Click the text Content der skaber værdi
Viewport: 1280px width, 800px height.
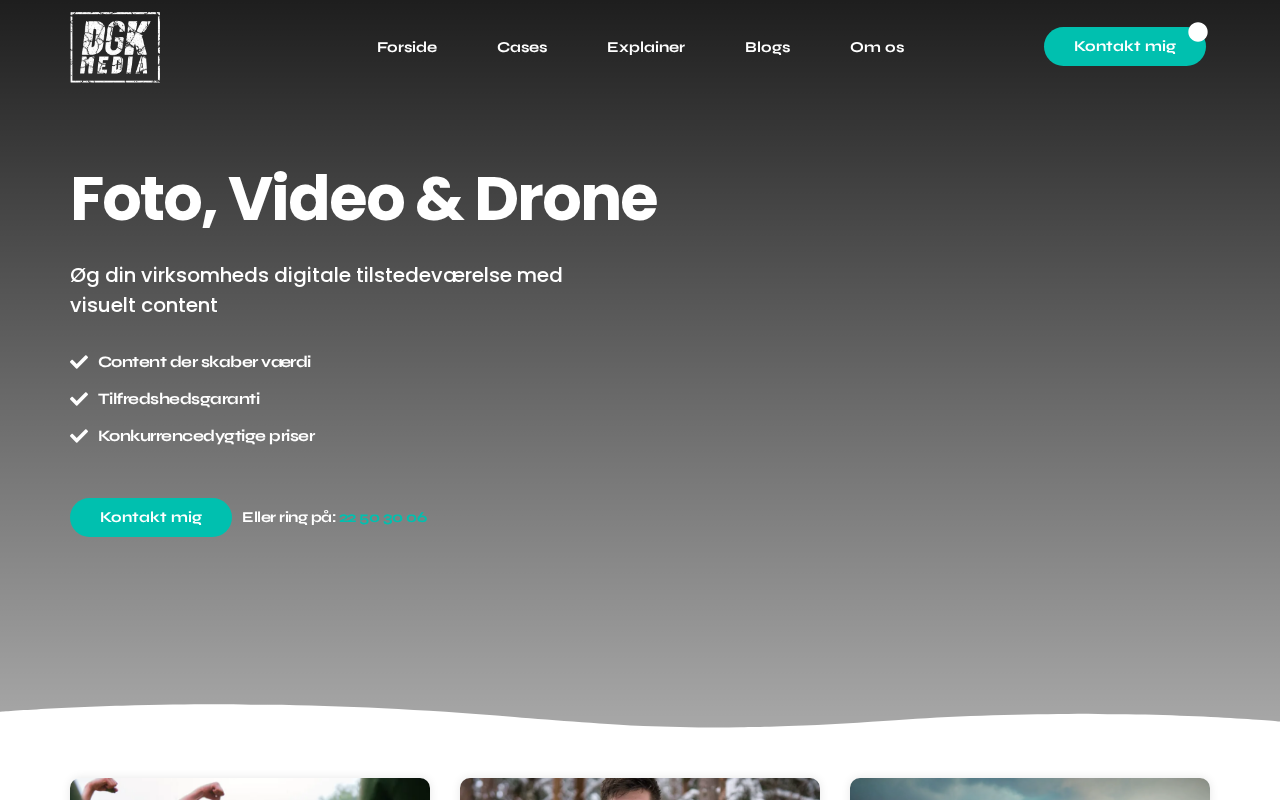tap(204, 362)
